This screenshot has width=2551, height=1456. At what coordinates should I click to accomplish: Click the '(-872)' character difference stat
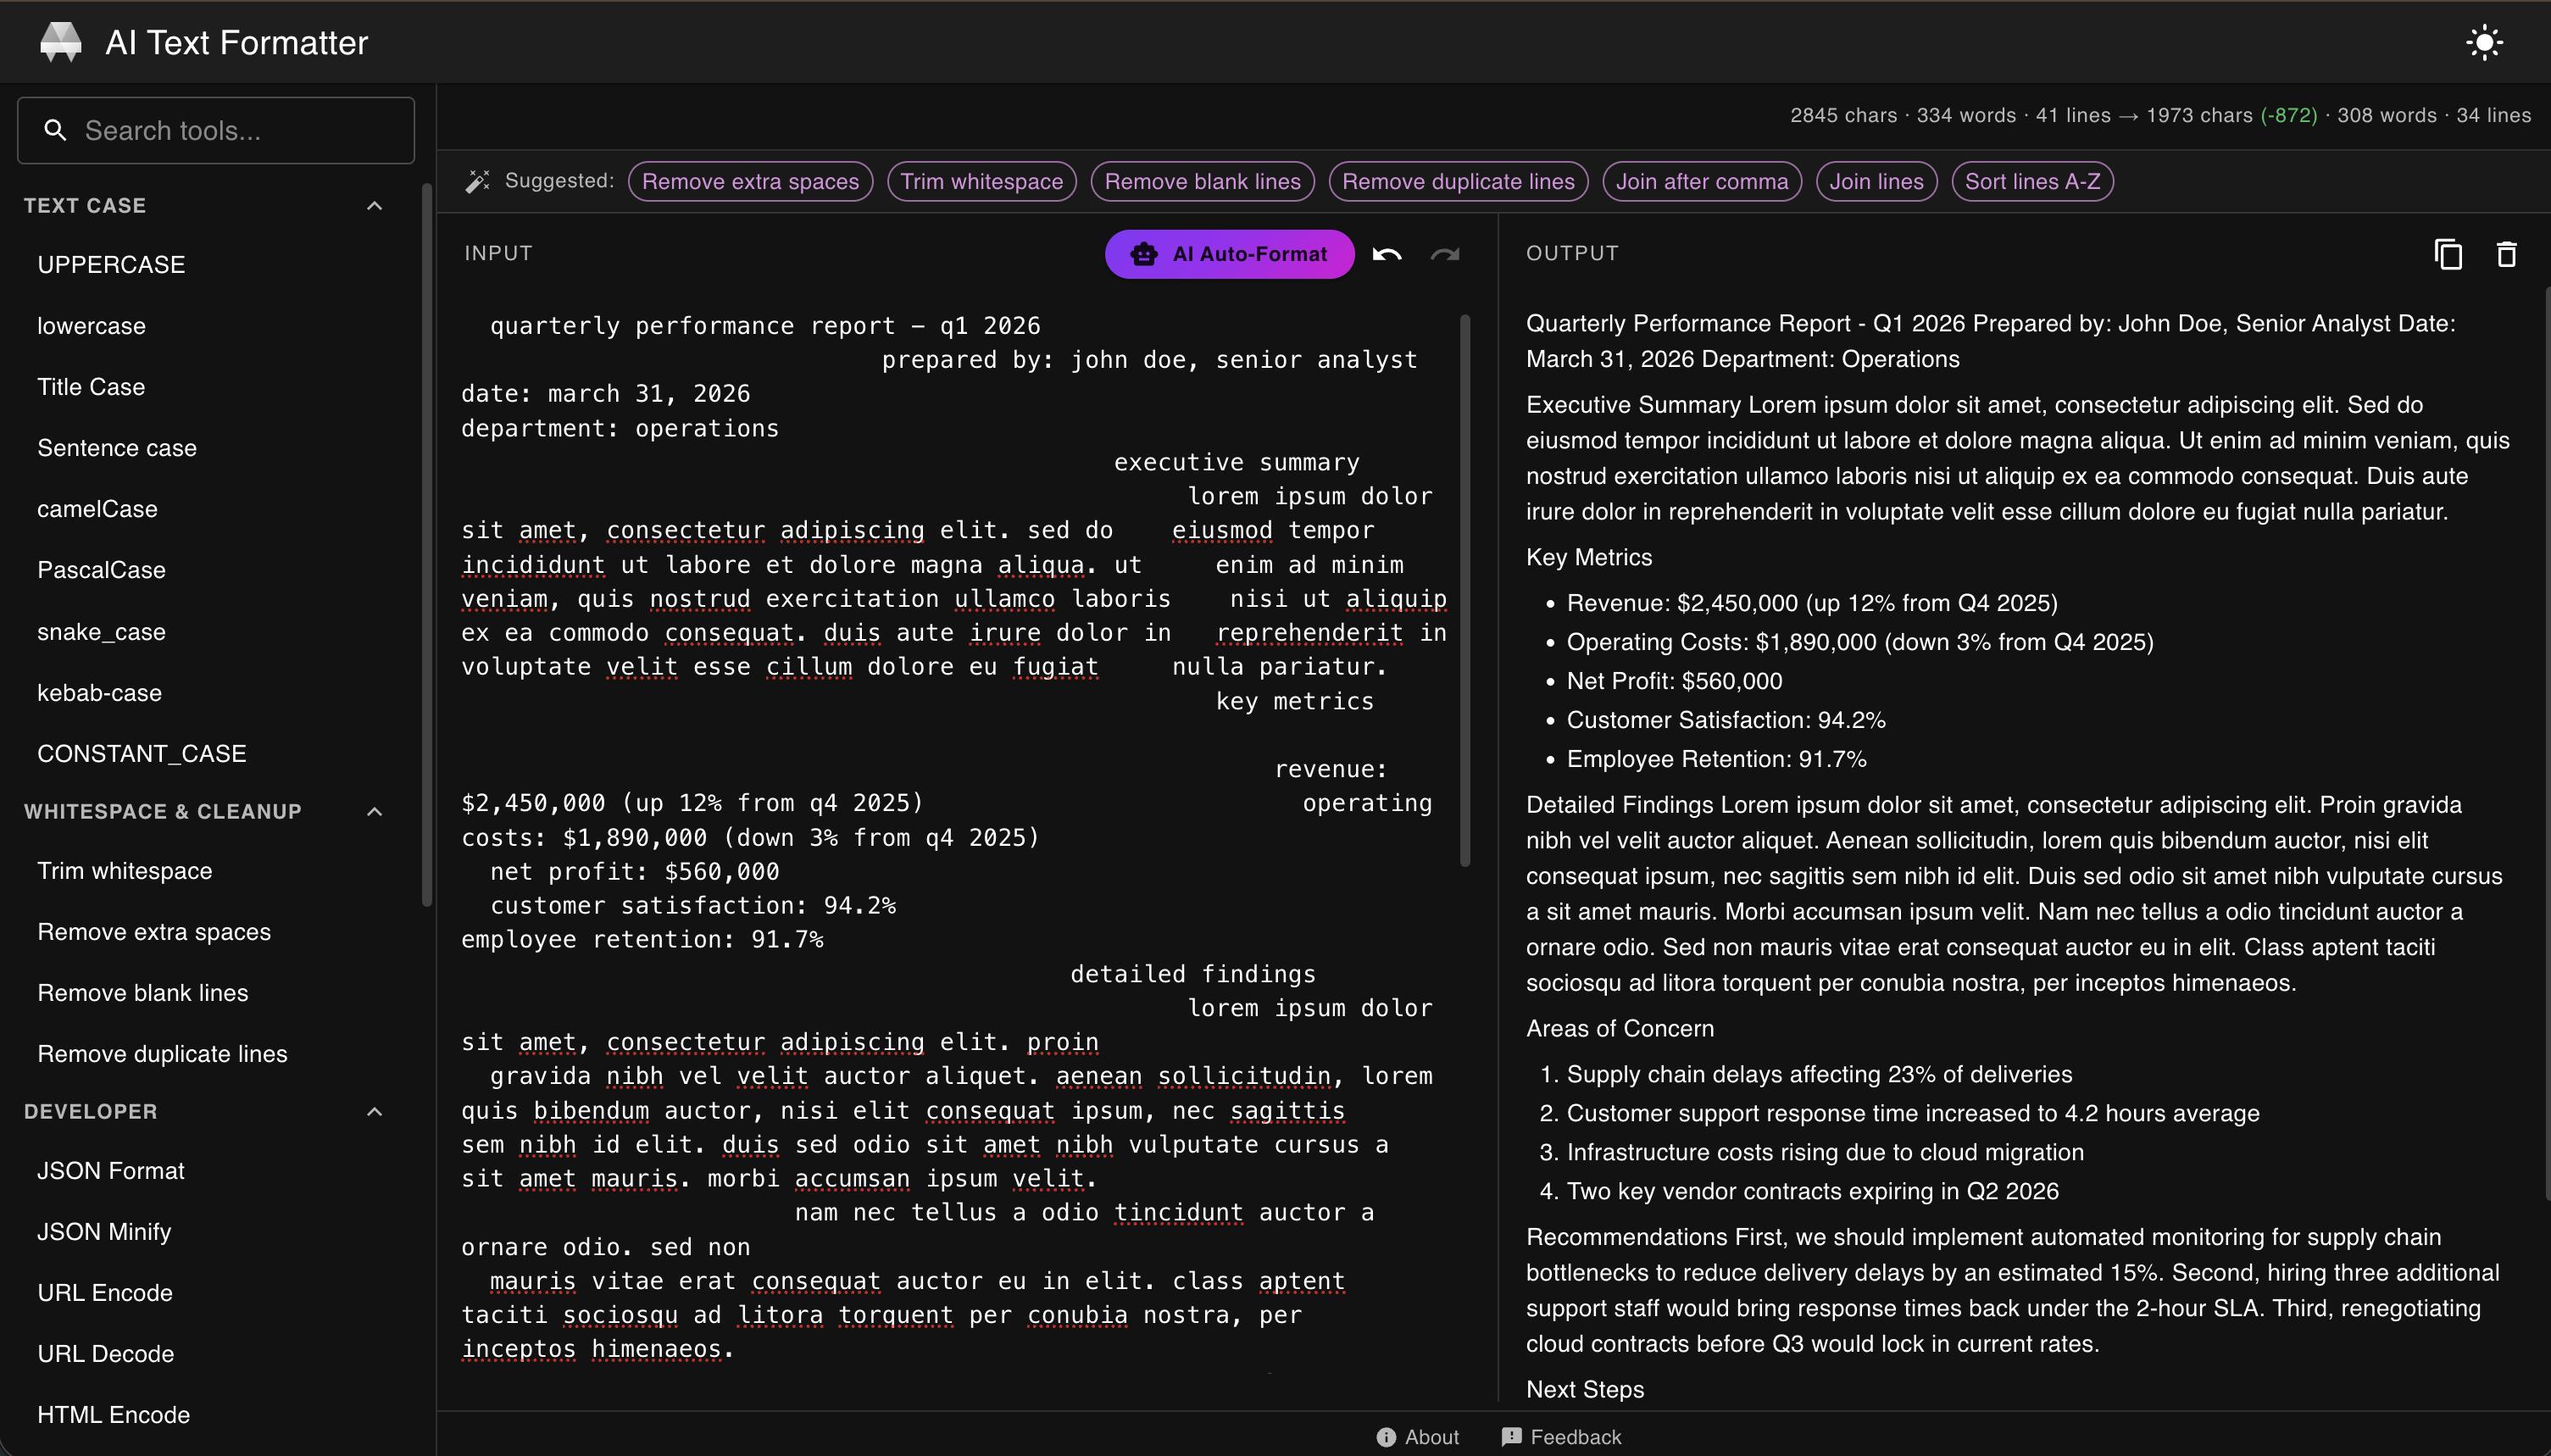(2288, 115)
